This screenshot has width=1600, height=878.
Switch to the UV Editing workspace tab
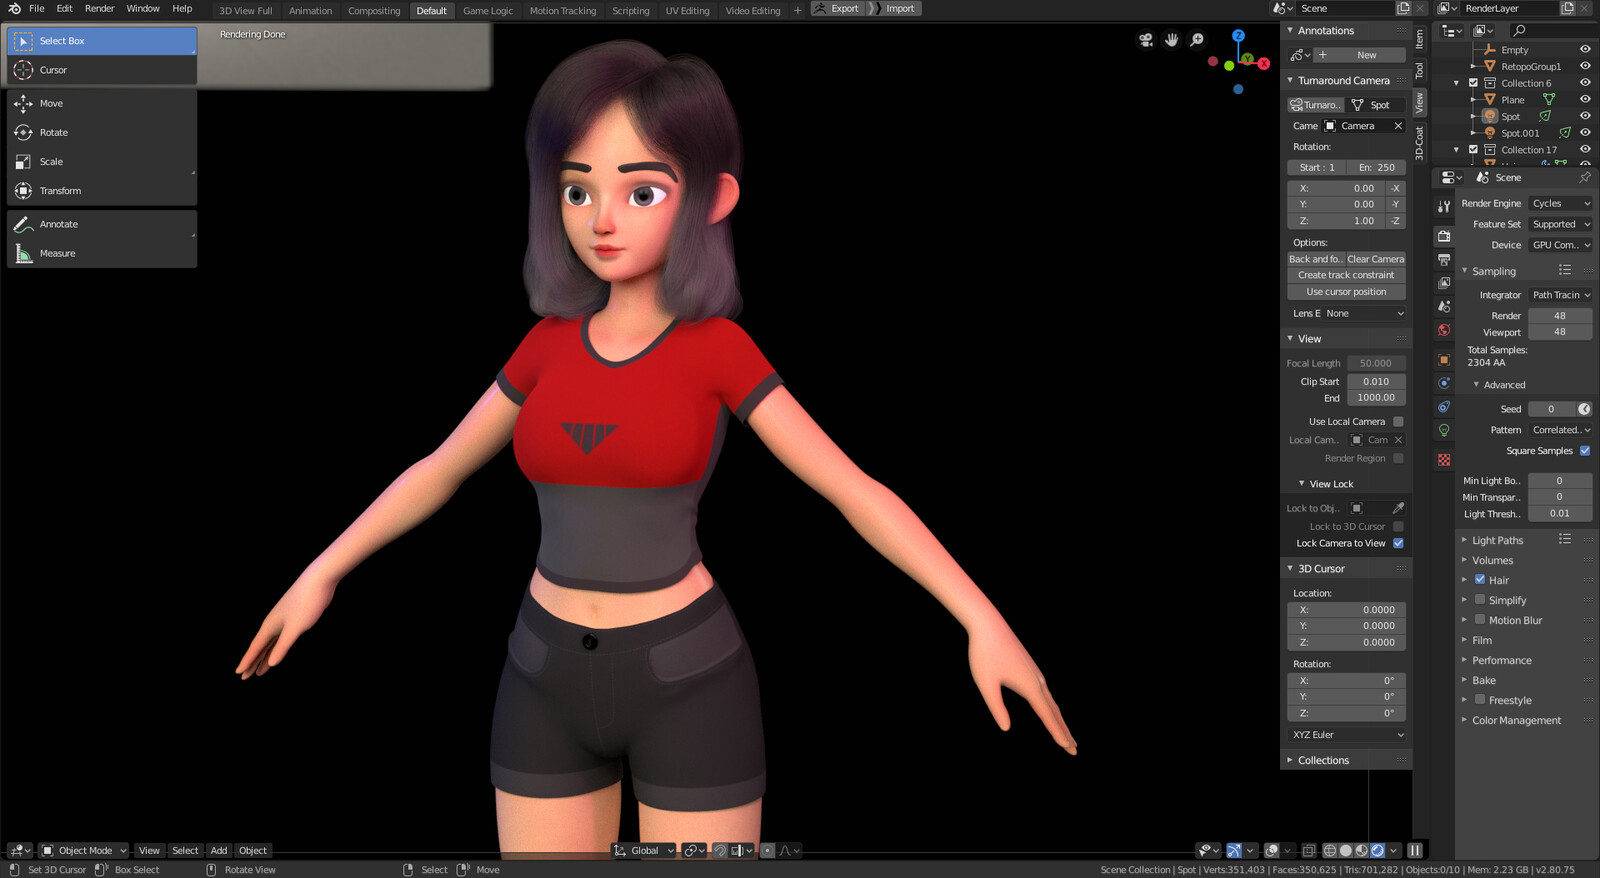point(687,11)
